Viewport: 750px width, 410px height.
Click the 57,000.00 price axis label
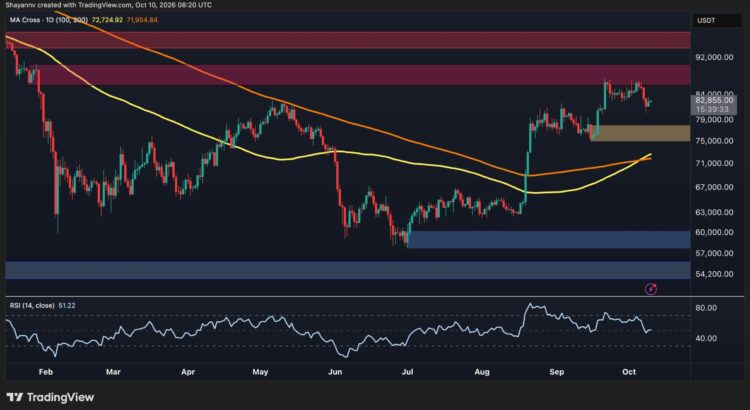pos(715,253)
